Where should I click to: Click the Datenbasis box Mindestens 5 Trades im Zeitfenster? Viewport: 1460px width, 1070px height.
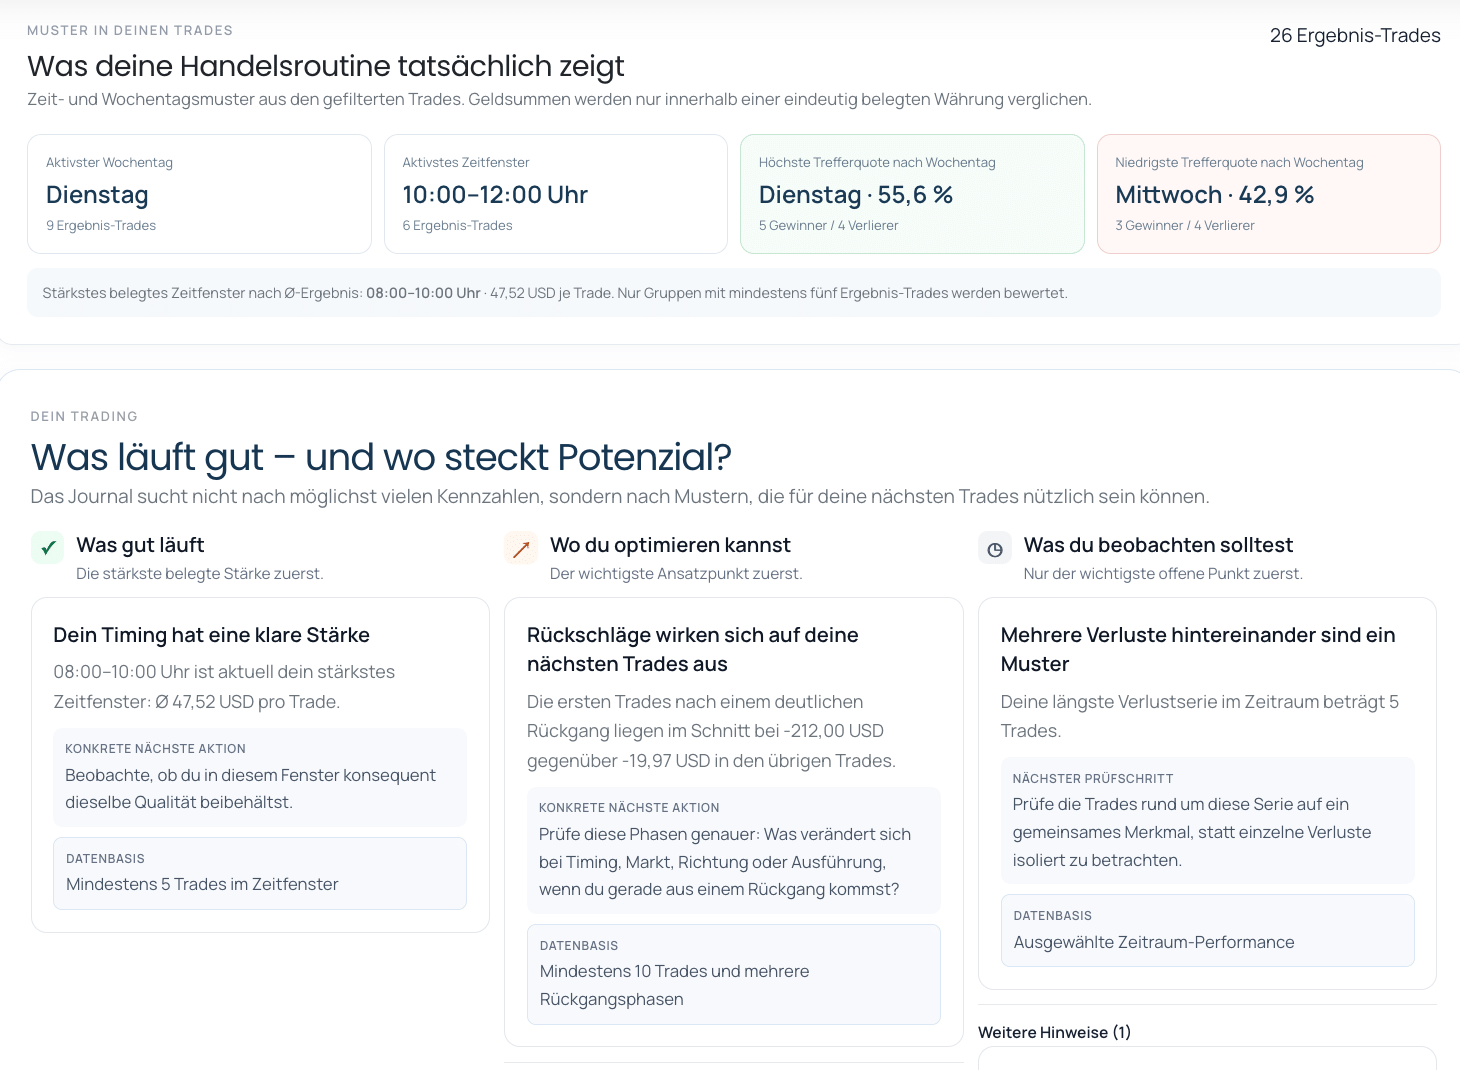click(260, 873)
